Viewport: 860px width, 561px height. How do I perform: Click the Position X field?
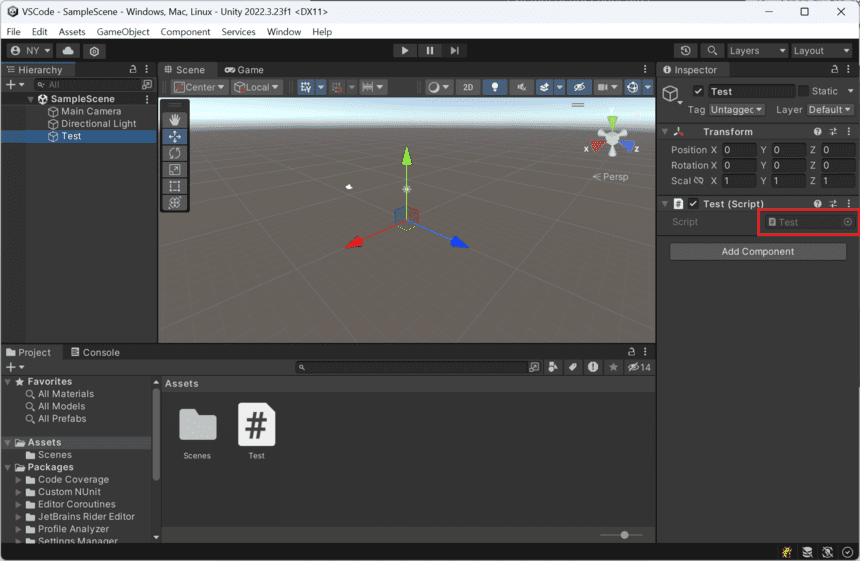pos(739,150)
